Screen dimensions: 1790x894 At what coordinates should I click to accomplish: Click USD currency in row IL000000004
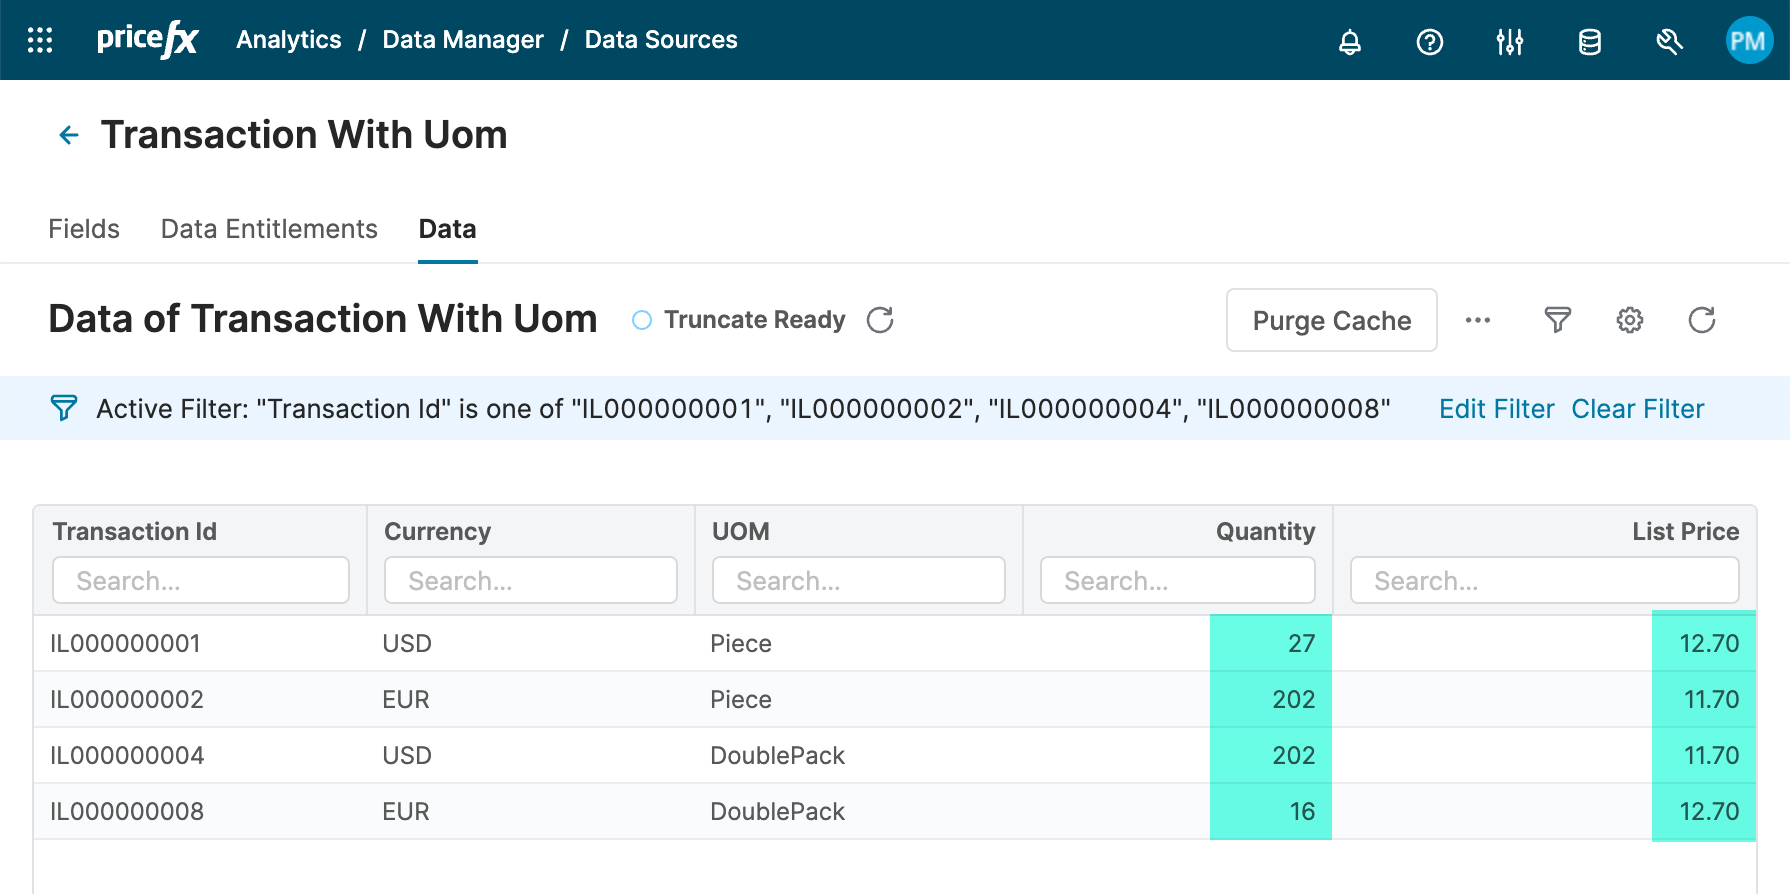pyautogui.click(x=407, y=755)
